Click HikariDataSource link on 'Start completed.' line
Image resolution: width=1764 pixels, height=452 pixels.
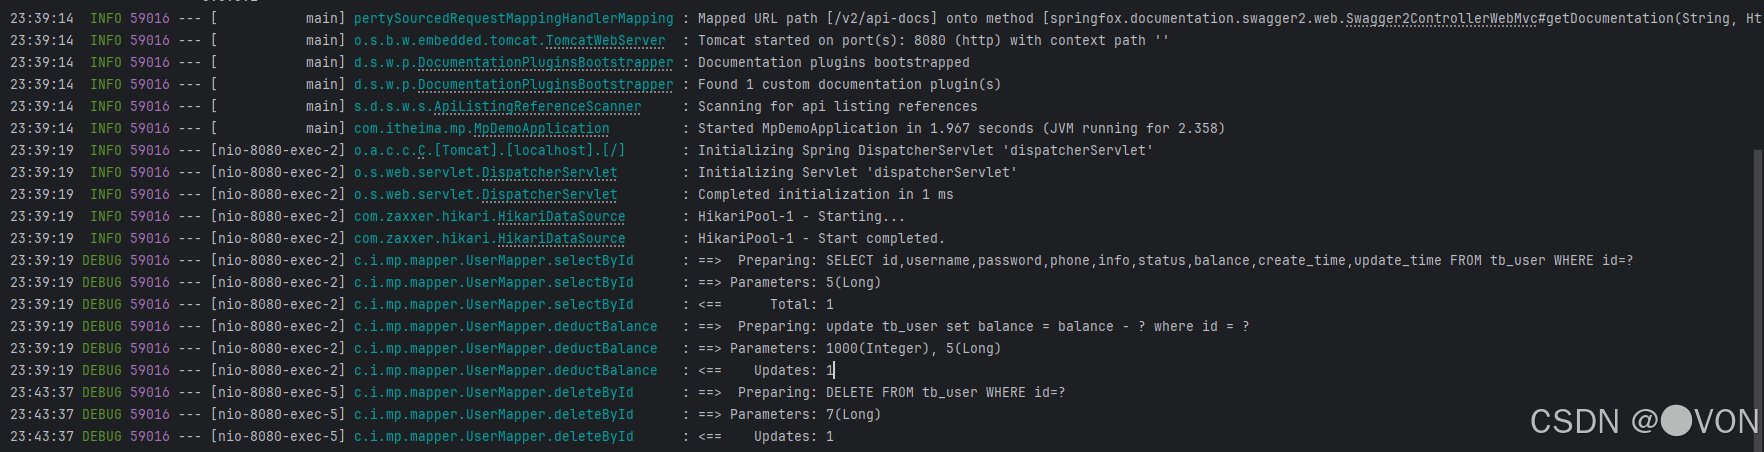[561, 239]
